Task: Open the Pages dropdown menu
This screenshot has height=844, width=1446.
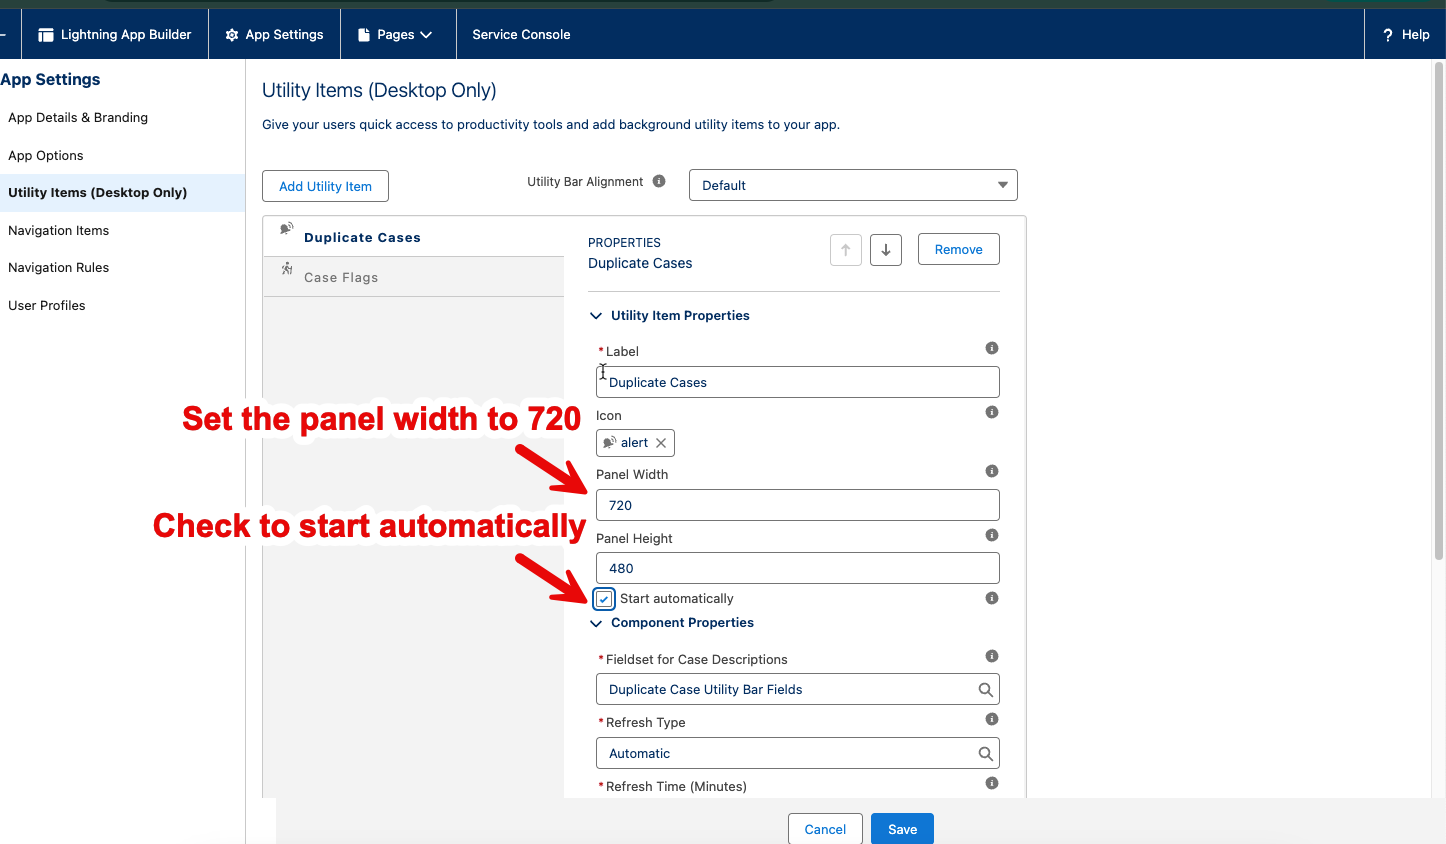Action: coord(398,34)
